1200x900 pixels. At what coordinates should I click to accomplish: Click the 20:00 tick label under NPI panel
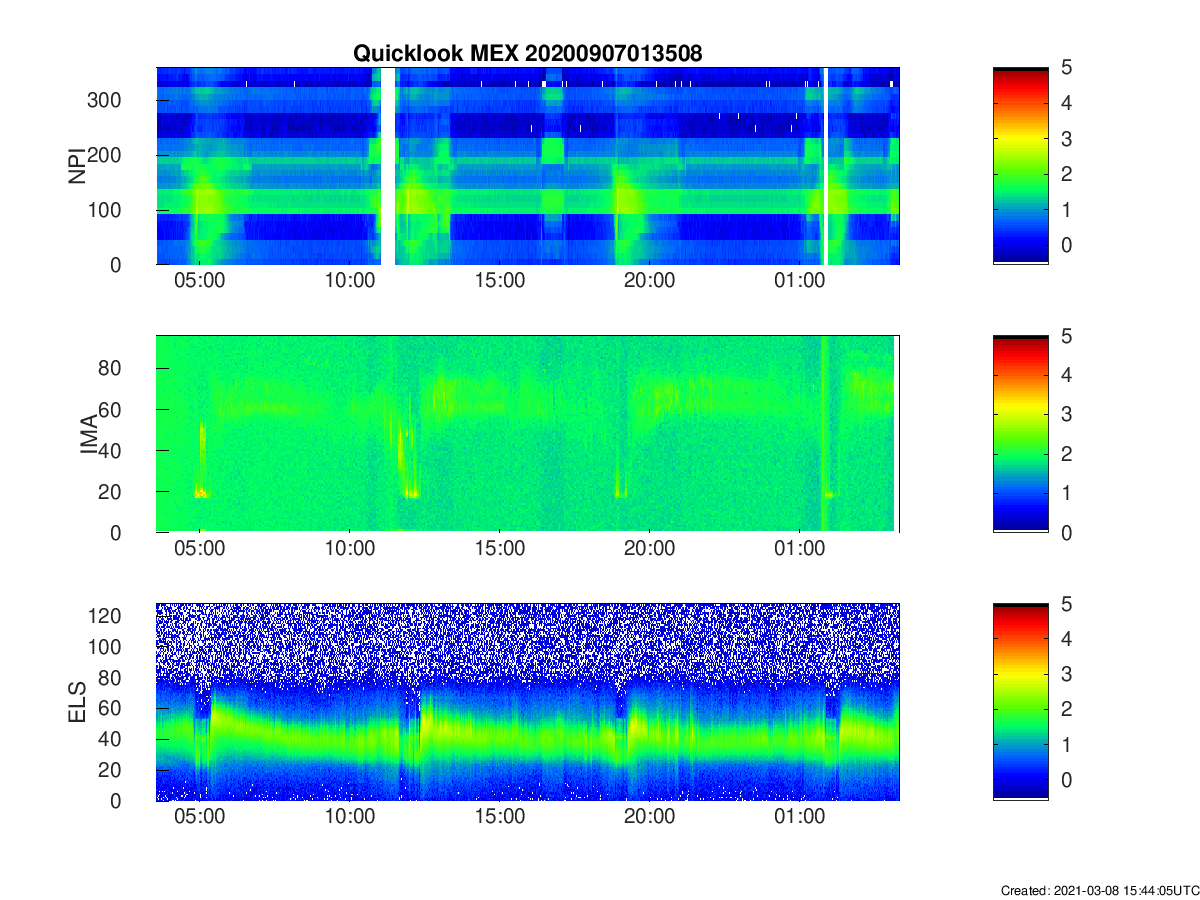[x=650, y=281]
